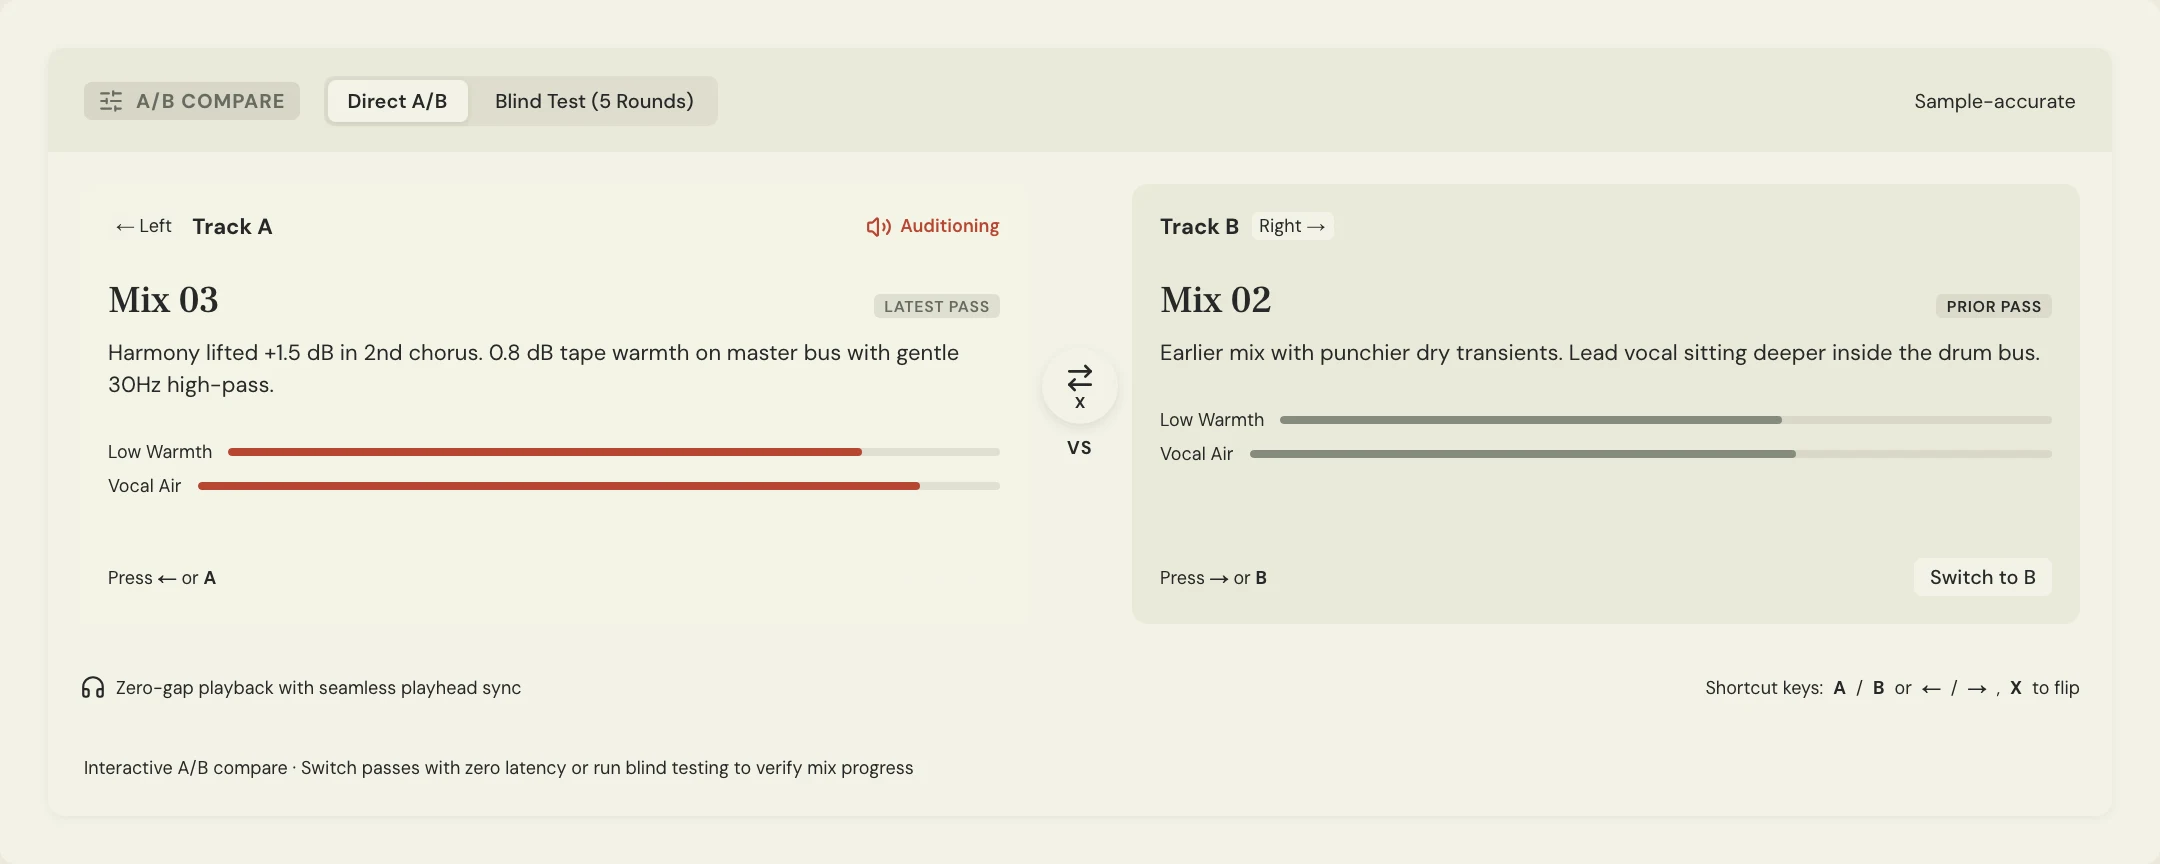
Task: Click the Mix 02 title
Action: pyautogui.click(x=1215, y=300)
